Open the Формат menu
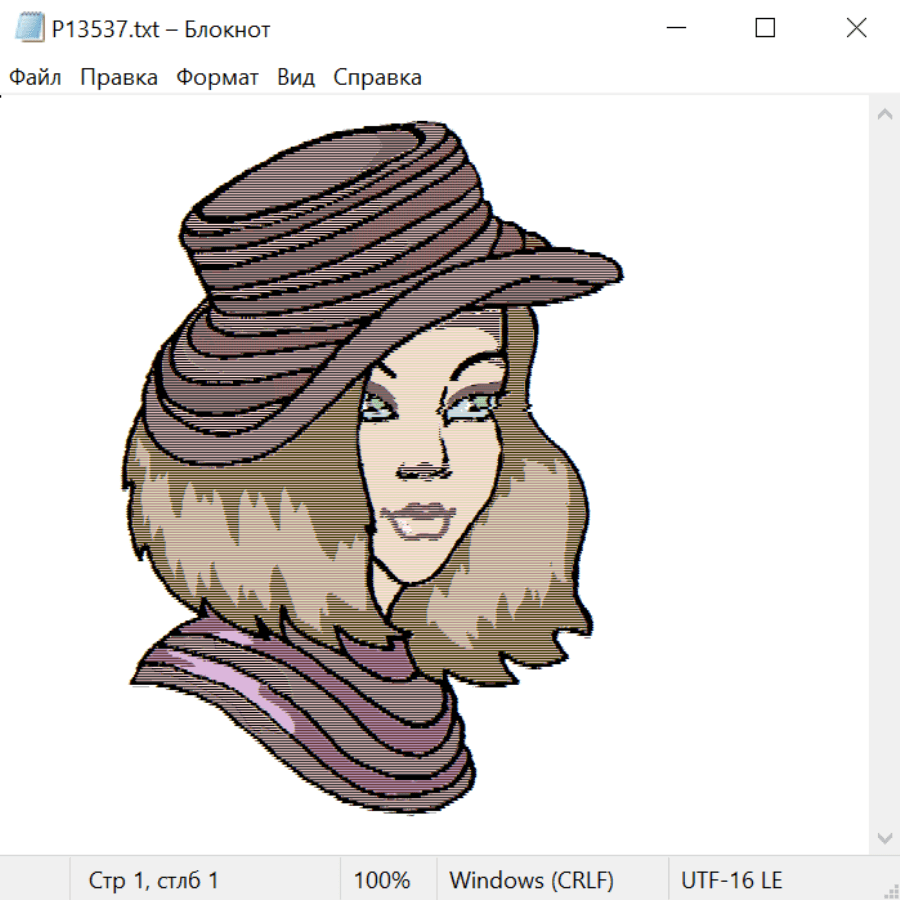The width and height of the screenshot is (900, 900). [217, 78]
